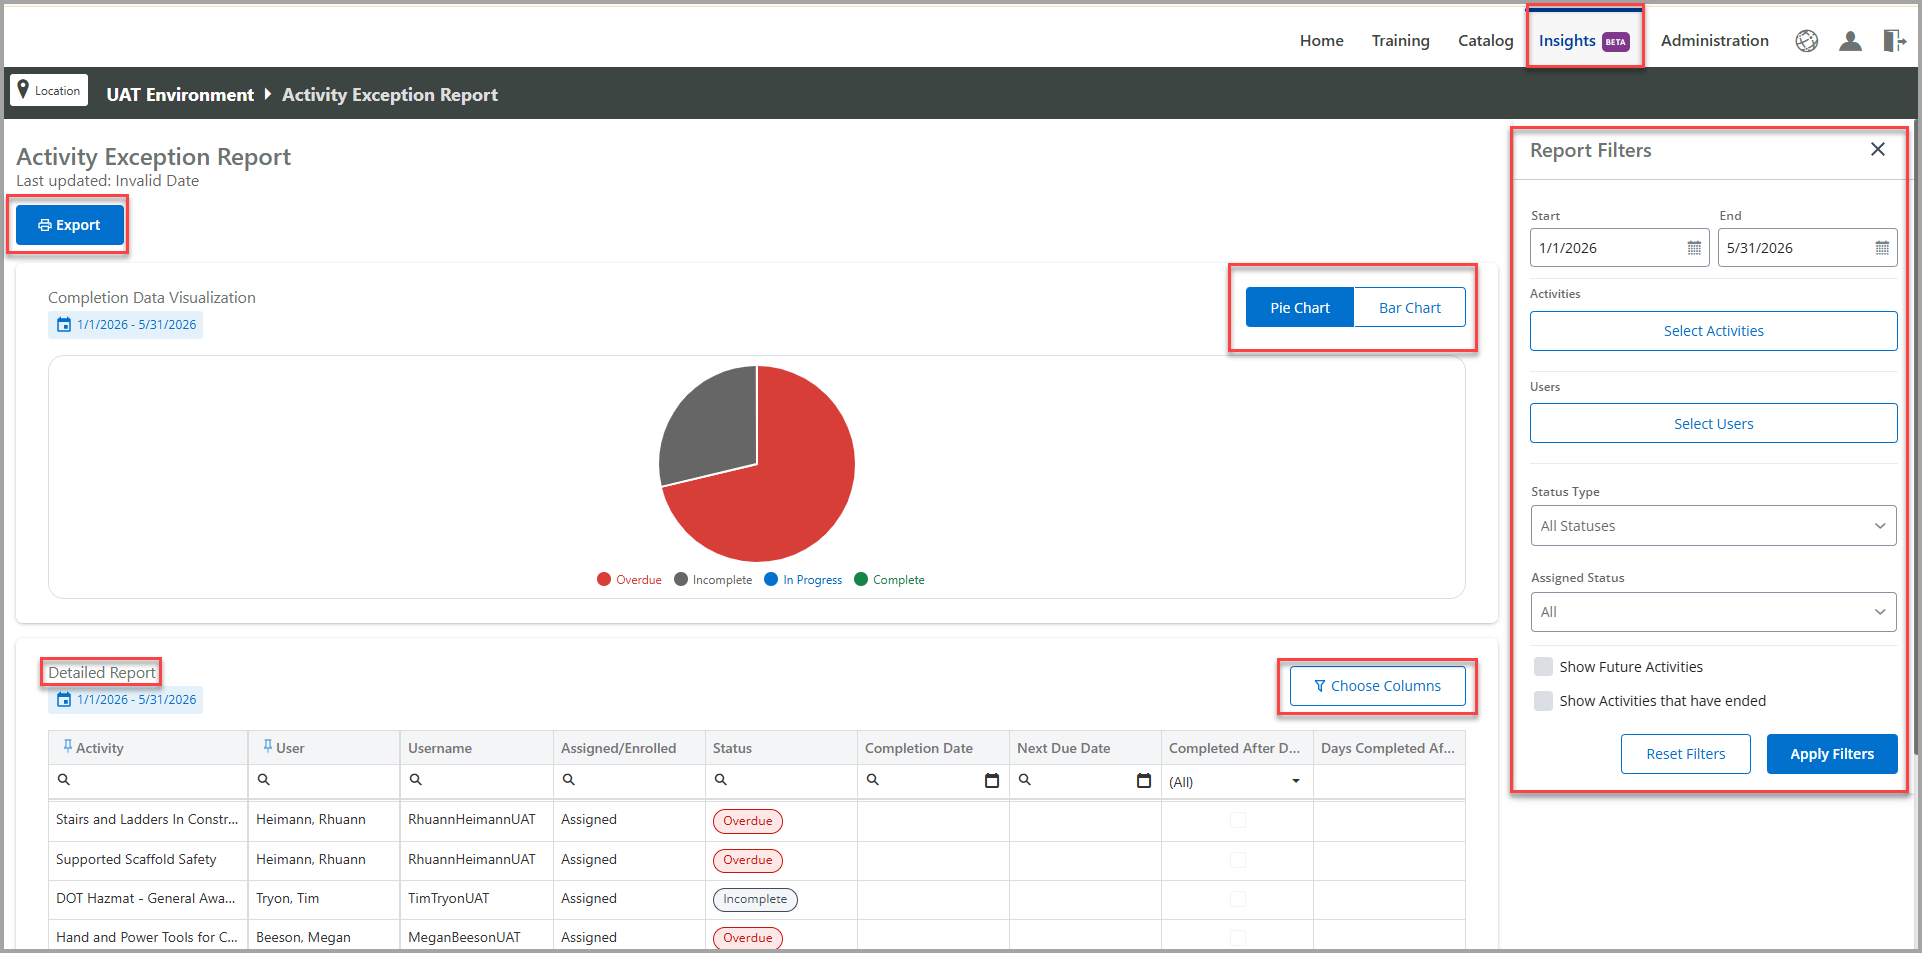Click the date range chip under Detailed Report
Screen dimensions: 1922x953
pos(125,700)
